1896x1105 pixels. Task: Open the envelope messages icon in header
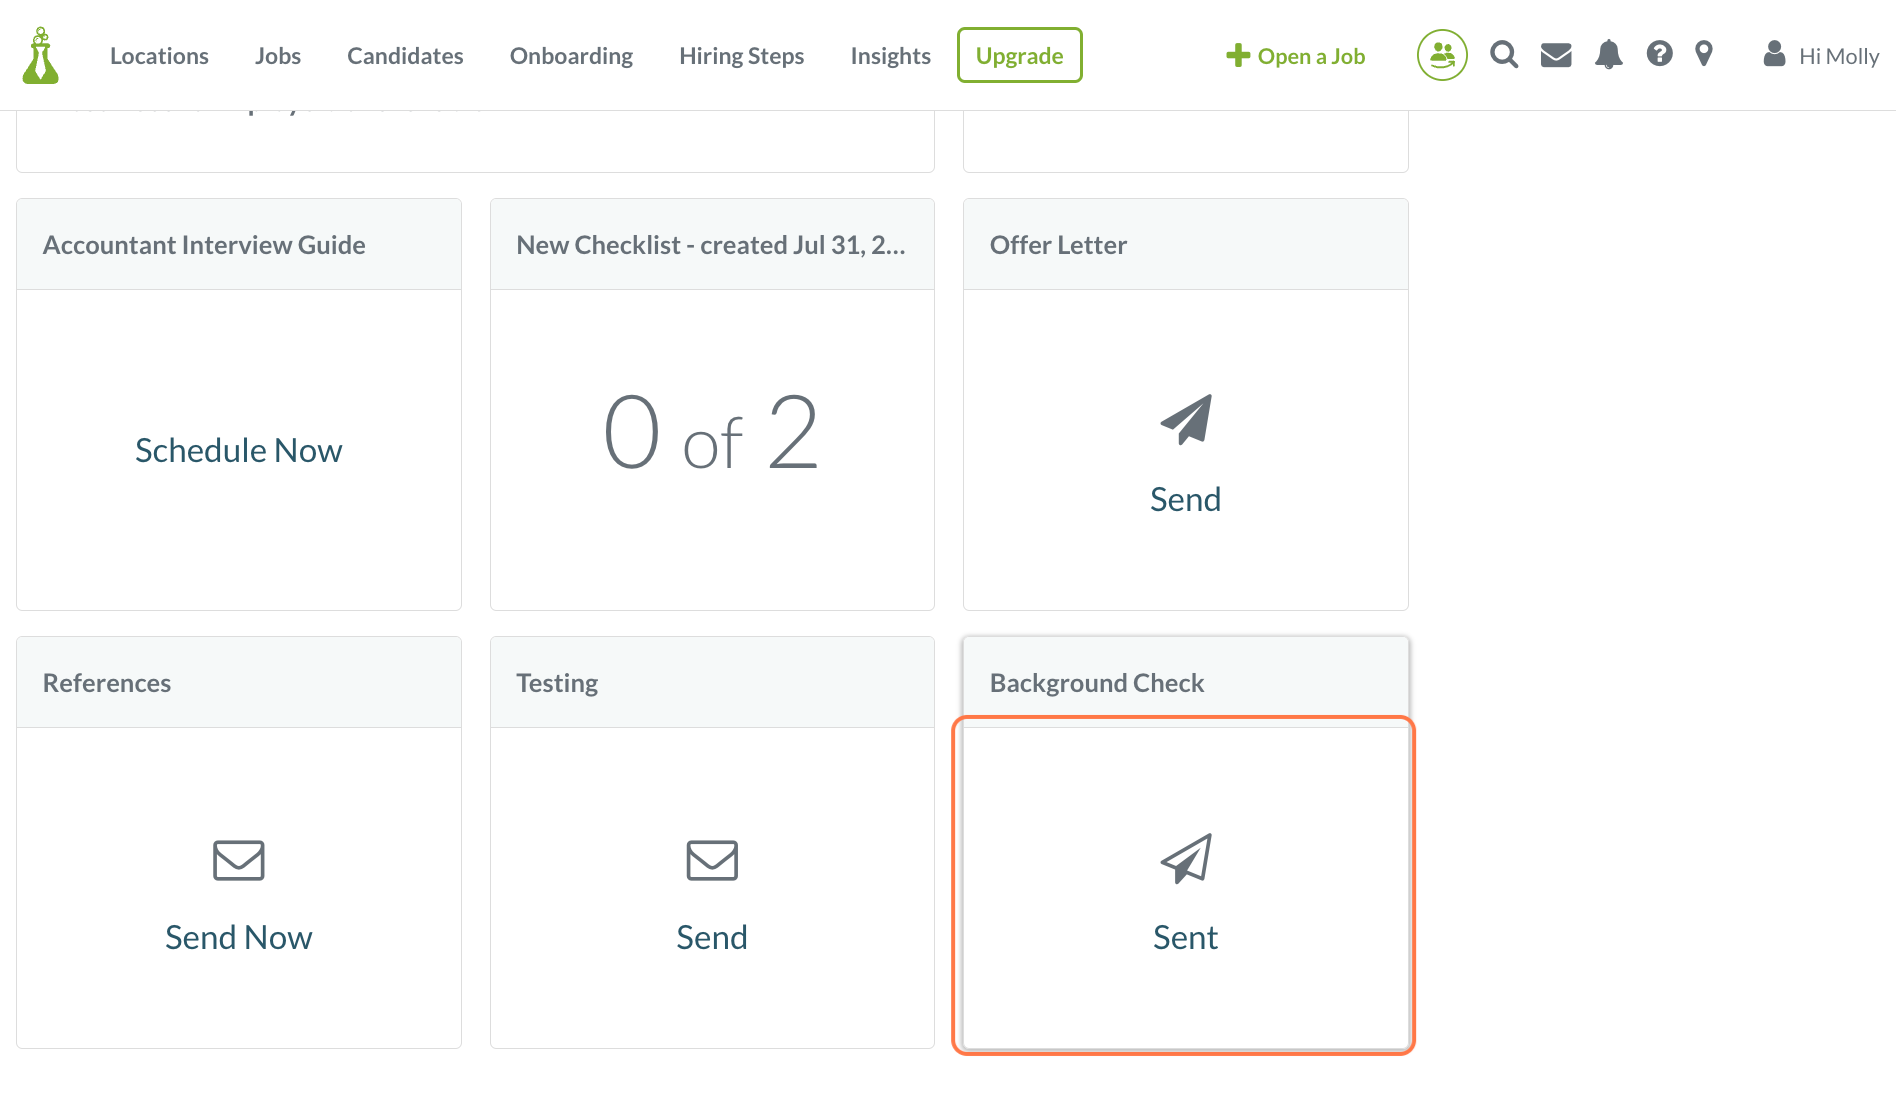point(1555,55)
